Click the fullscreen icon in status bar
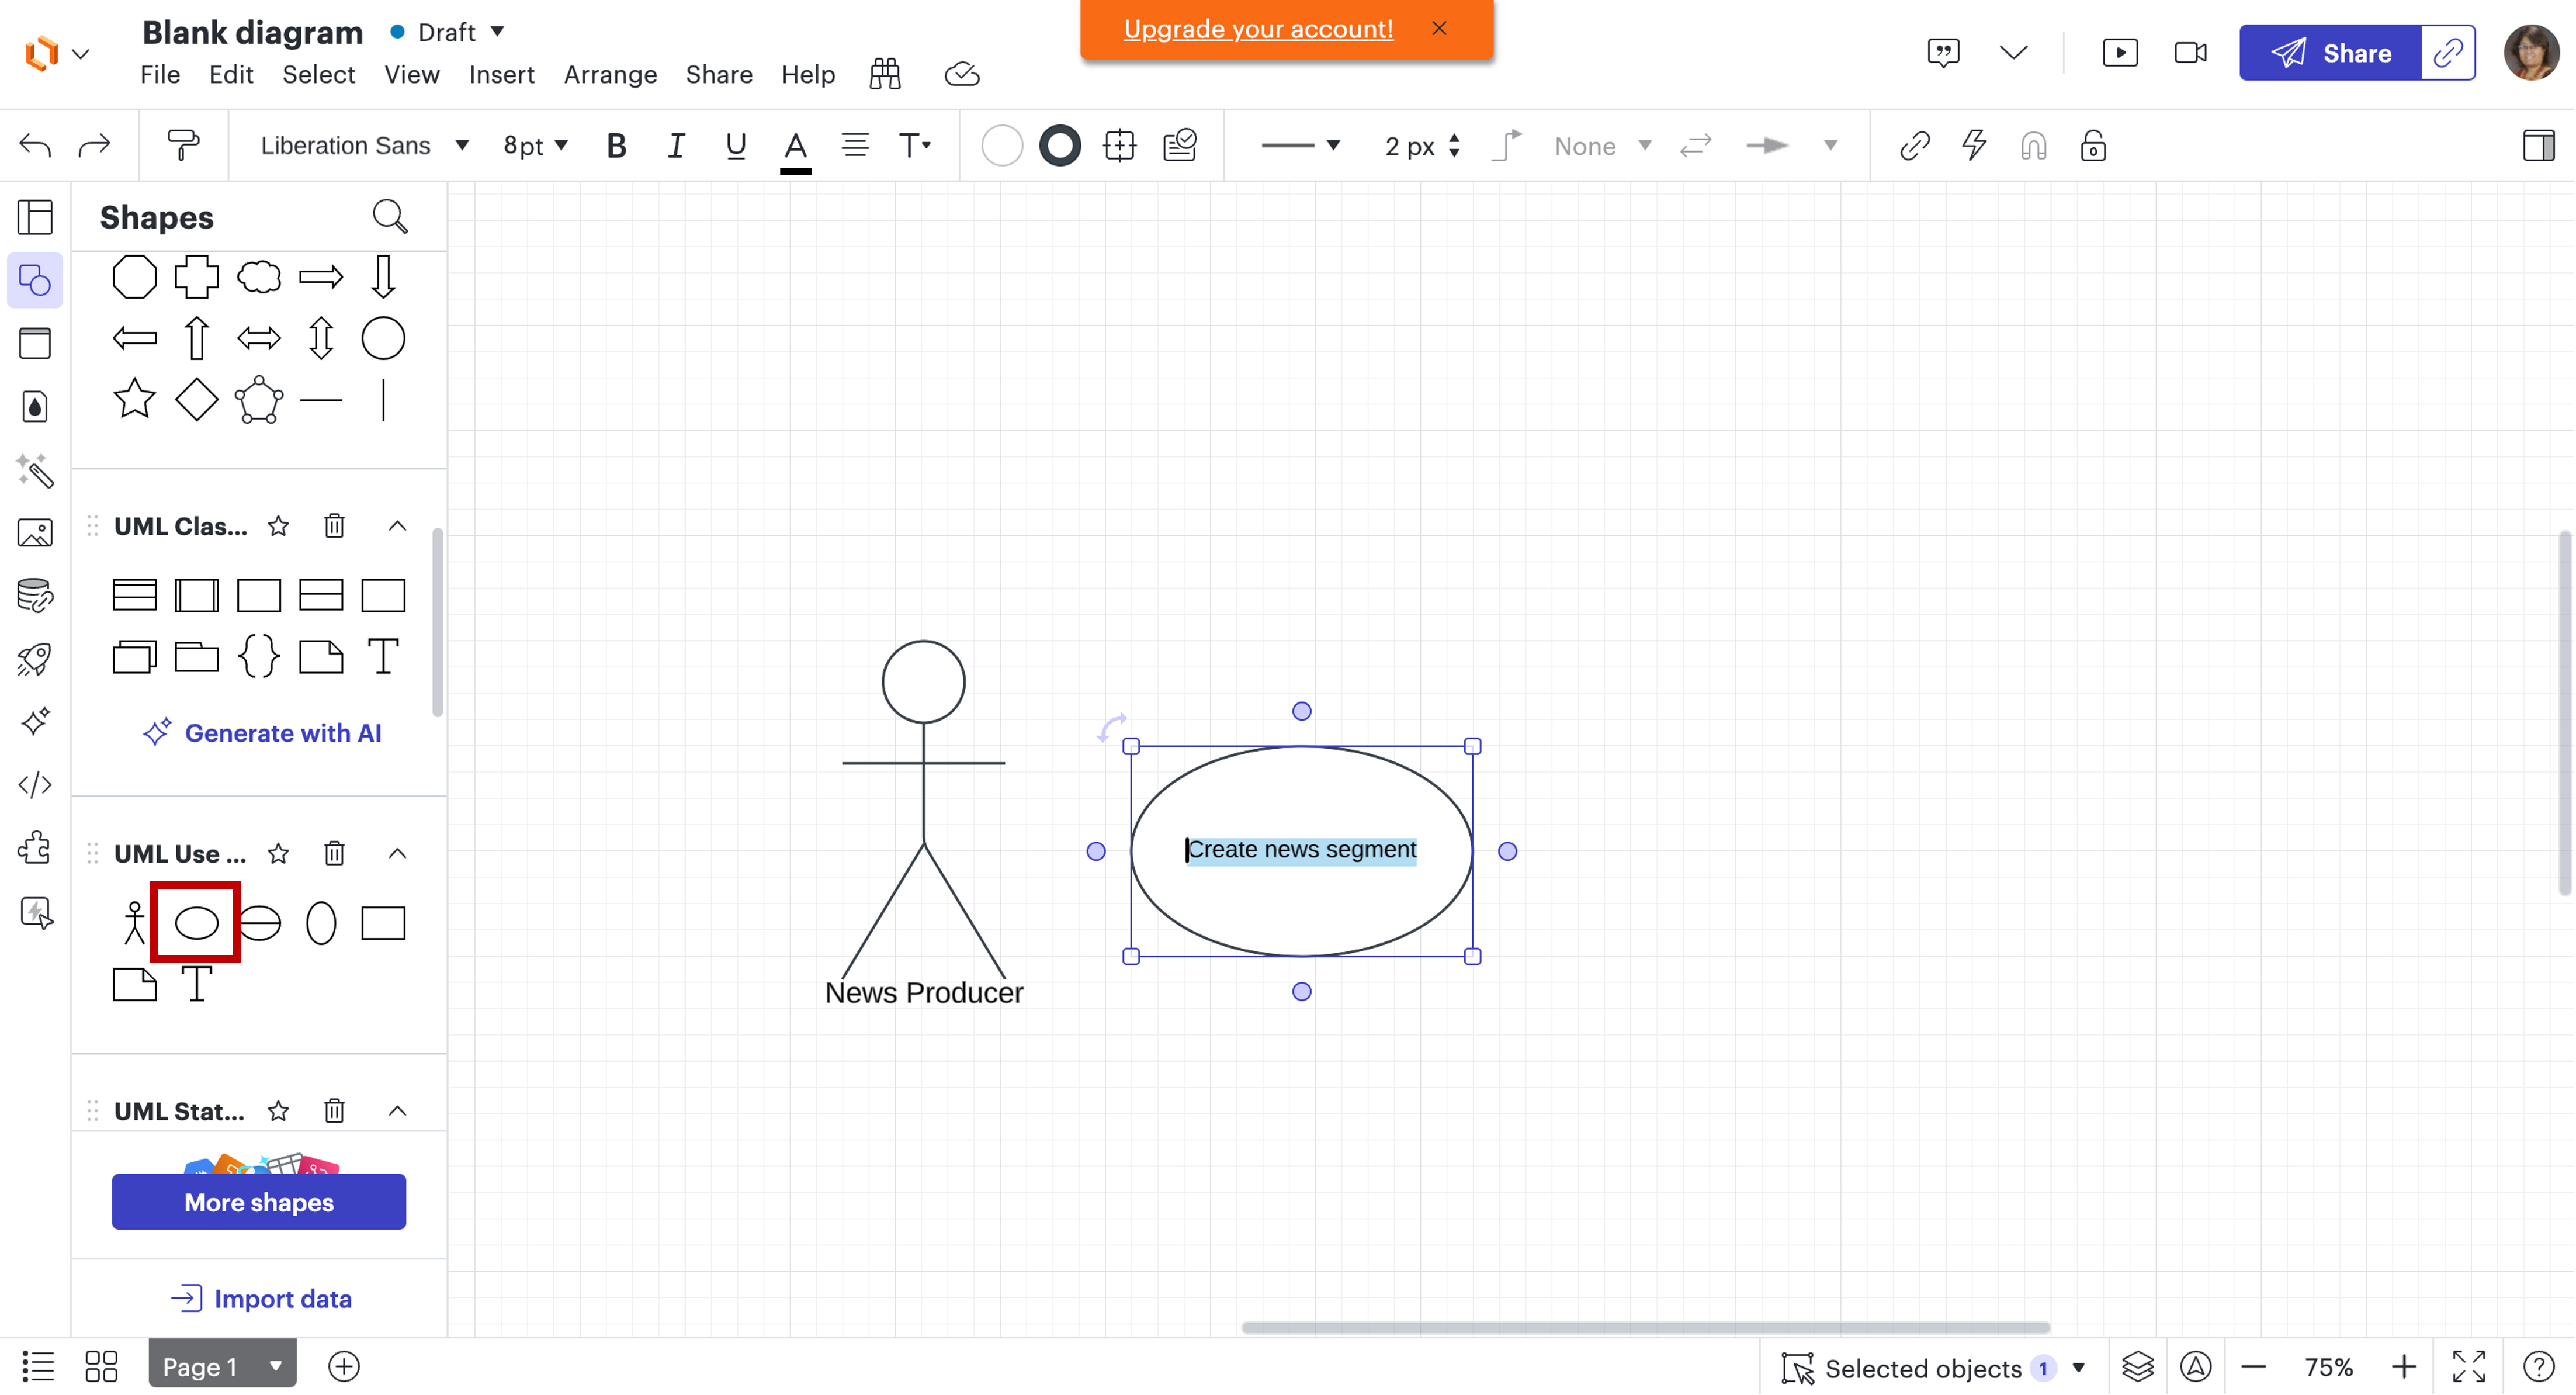 coord(2468,1366)
